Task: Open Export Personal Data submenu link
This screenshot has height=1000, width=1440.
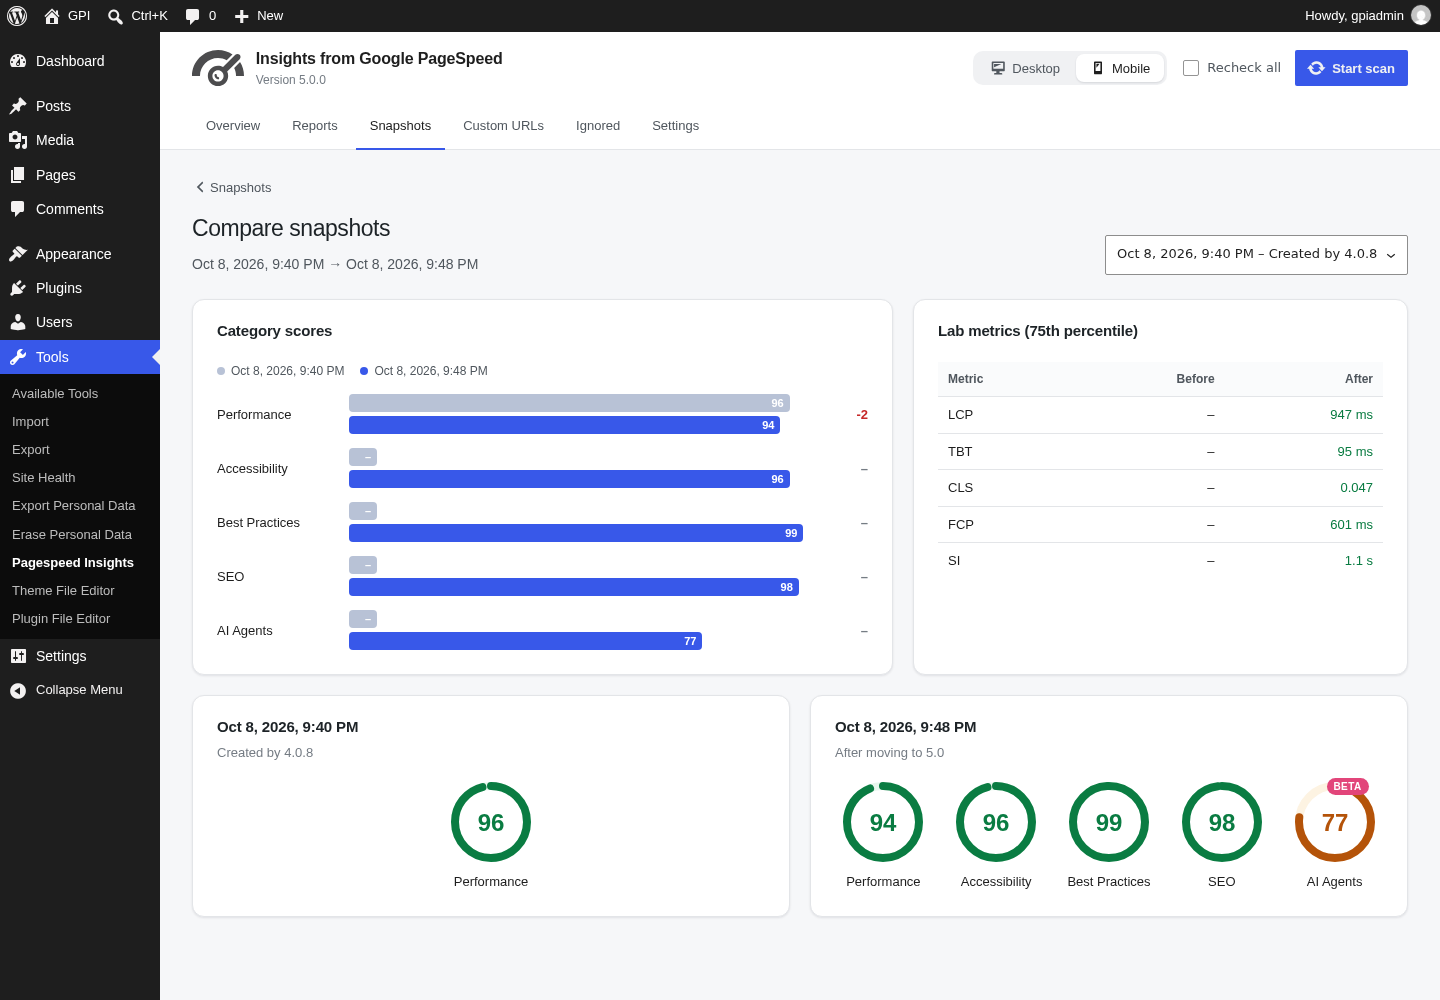Action: [x=74, y=506]
